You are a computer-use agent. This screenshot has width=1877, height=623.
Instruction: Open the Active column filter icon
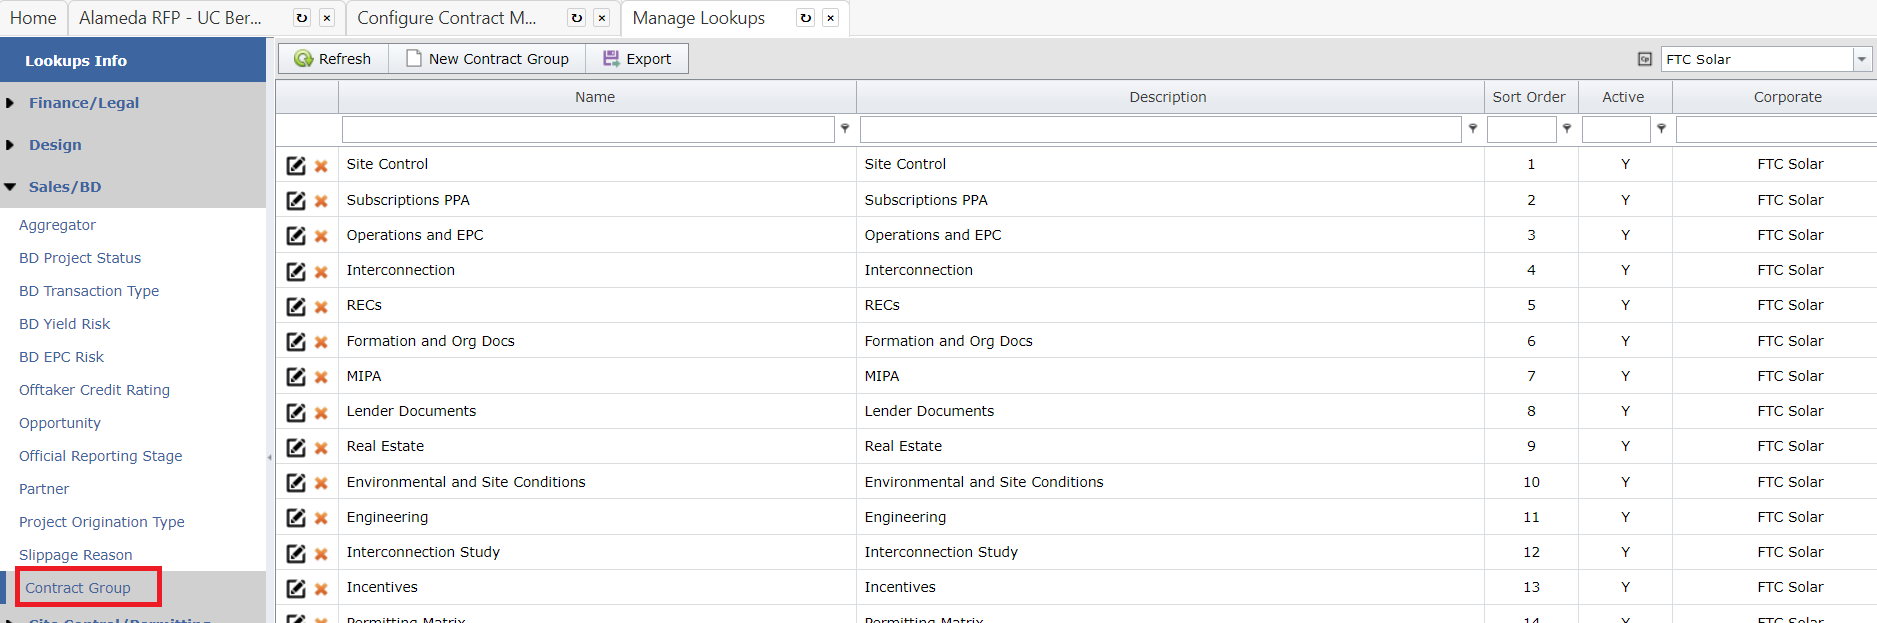click(1661, 128)
